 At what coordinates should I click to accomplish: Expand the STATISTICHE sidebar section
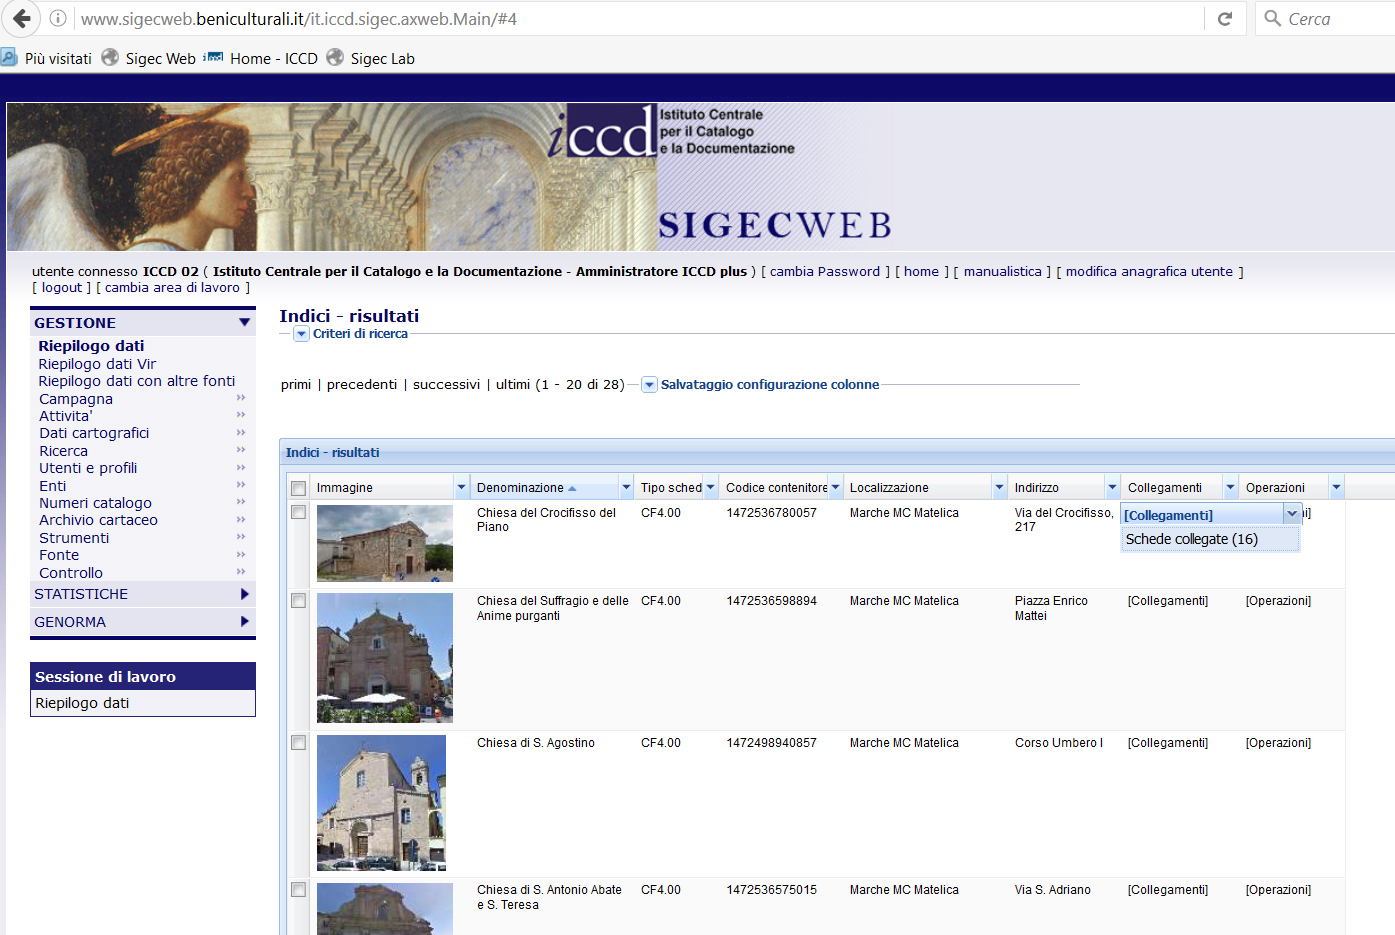244,594
